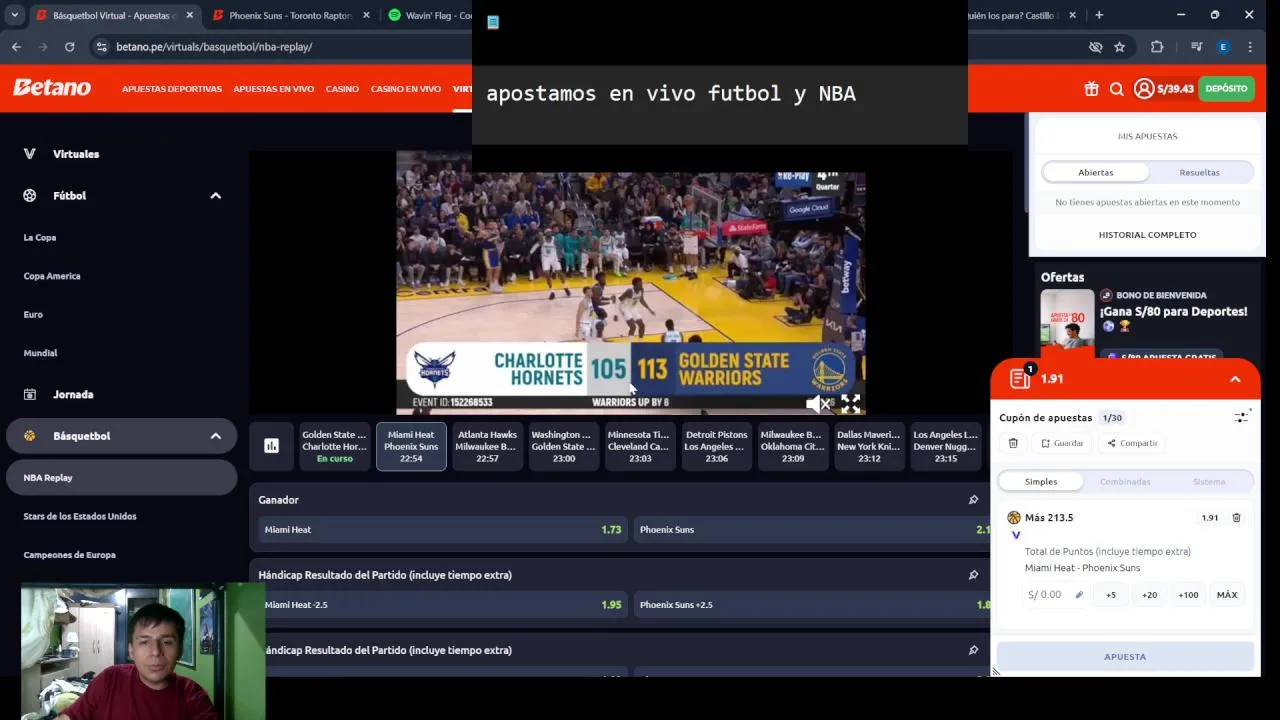Bookmark this page with the star icon
This screenshot has height=720, width=1280.
1120,47
